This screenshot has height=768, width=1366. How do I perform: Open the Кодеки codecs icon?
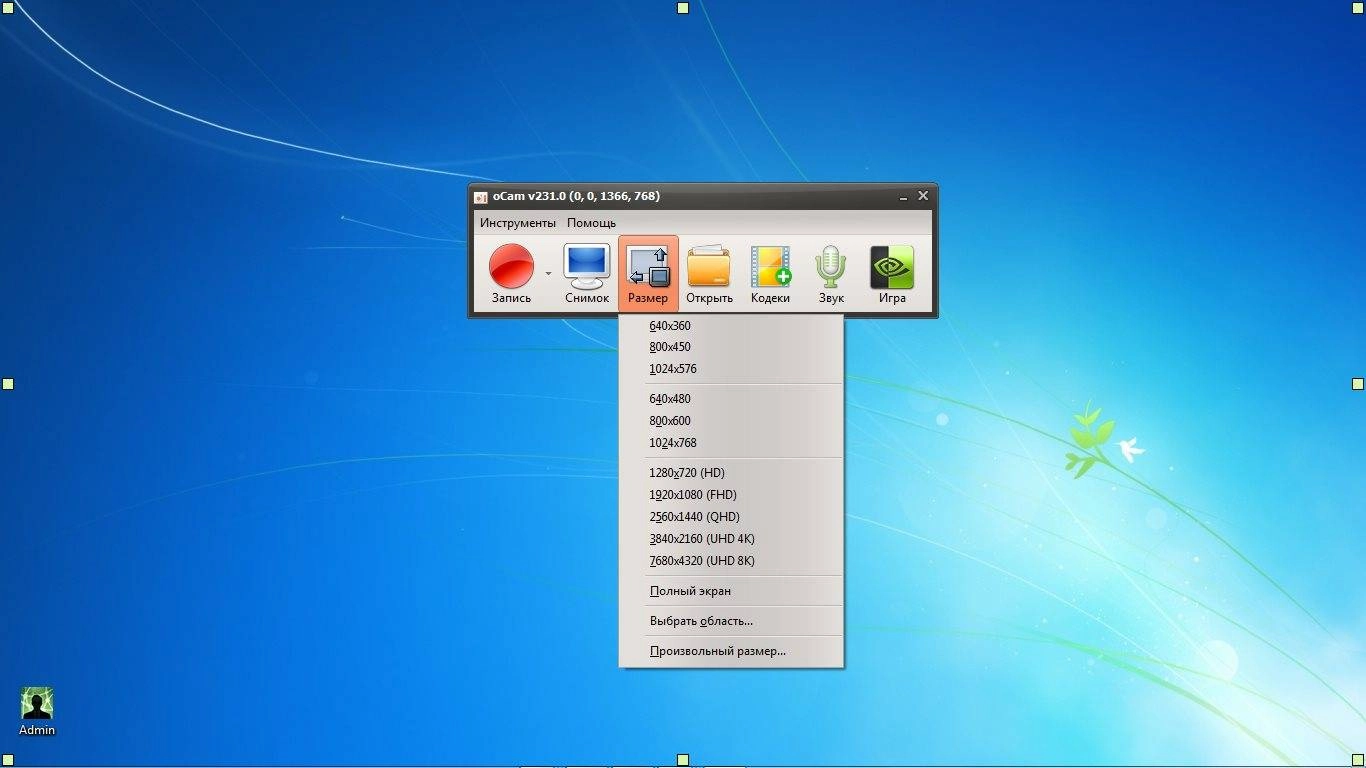click(x=770, y=273)
